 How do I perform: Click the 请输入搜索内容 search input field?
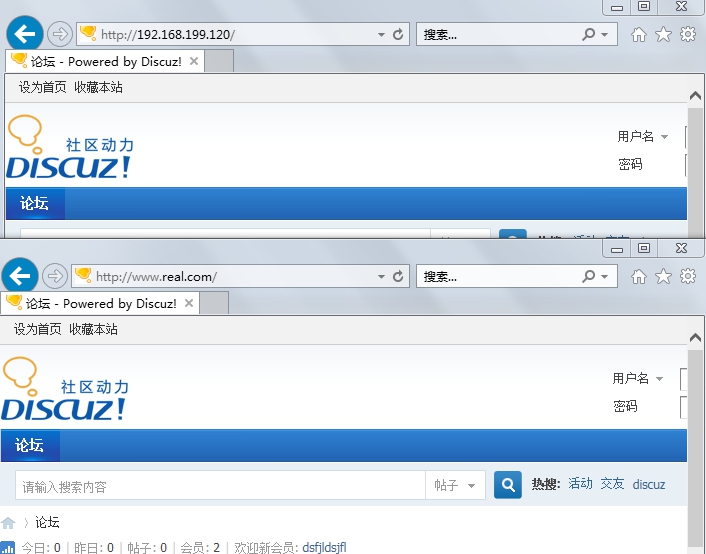(x=220, y=486)
